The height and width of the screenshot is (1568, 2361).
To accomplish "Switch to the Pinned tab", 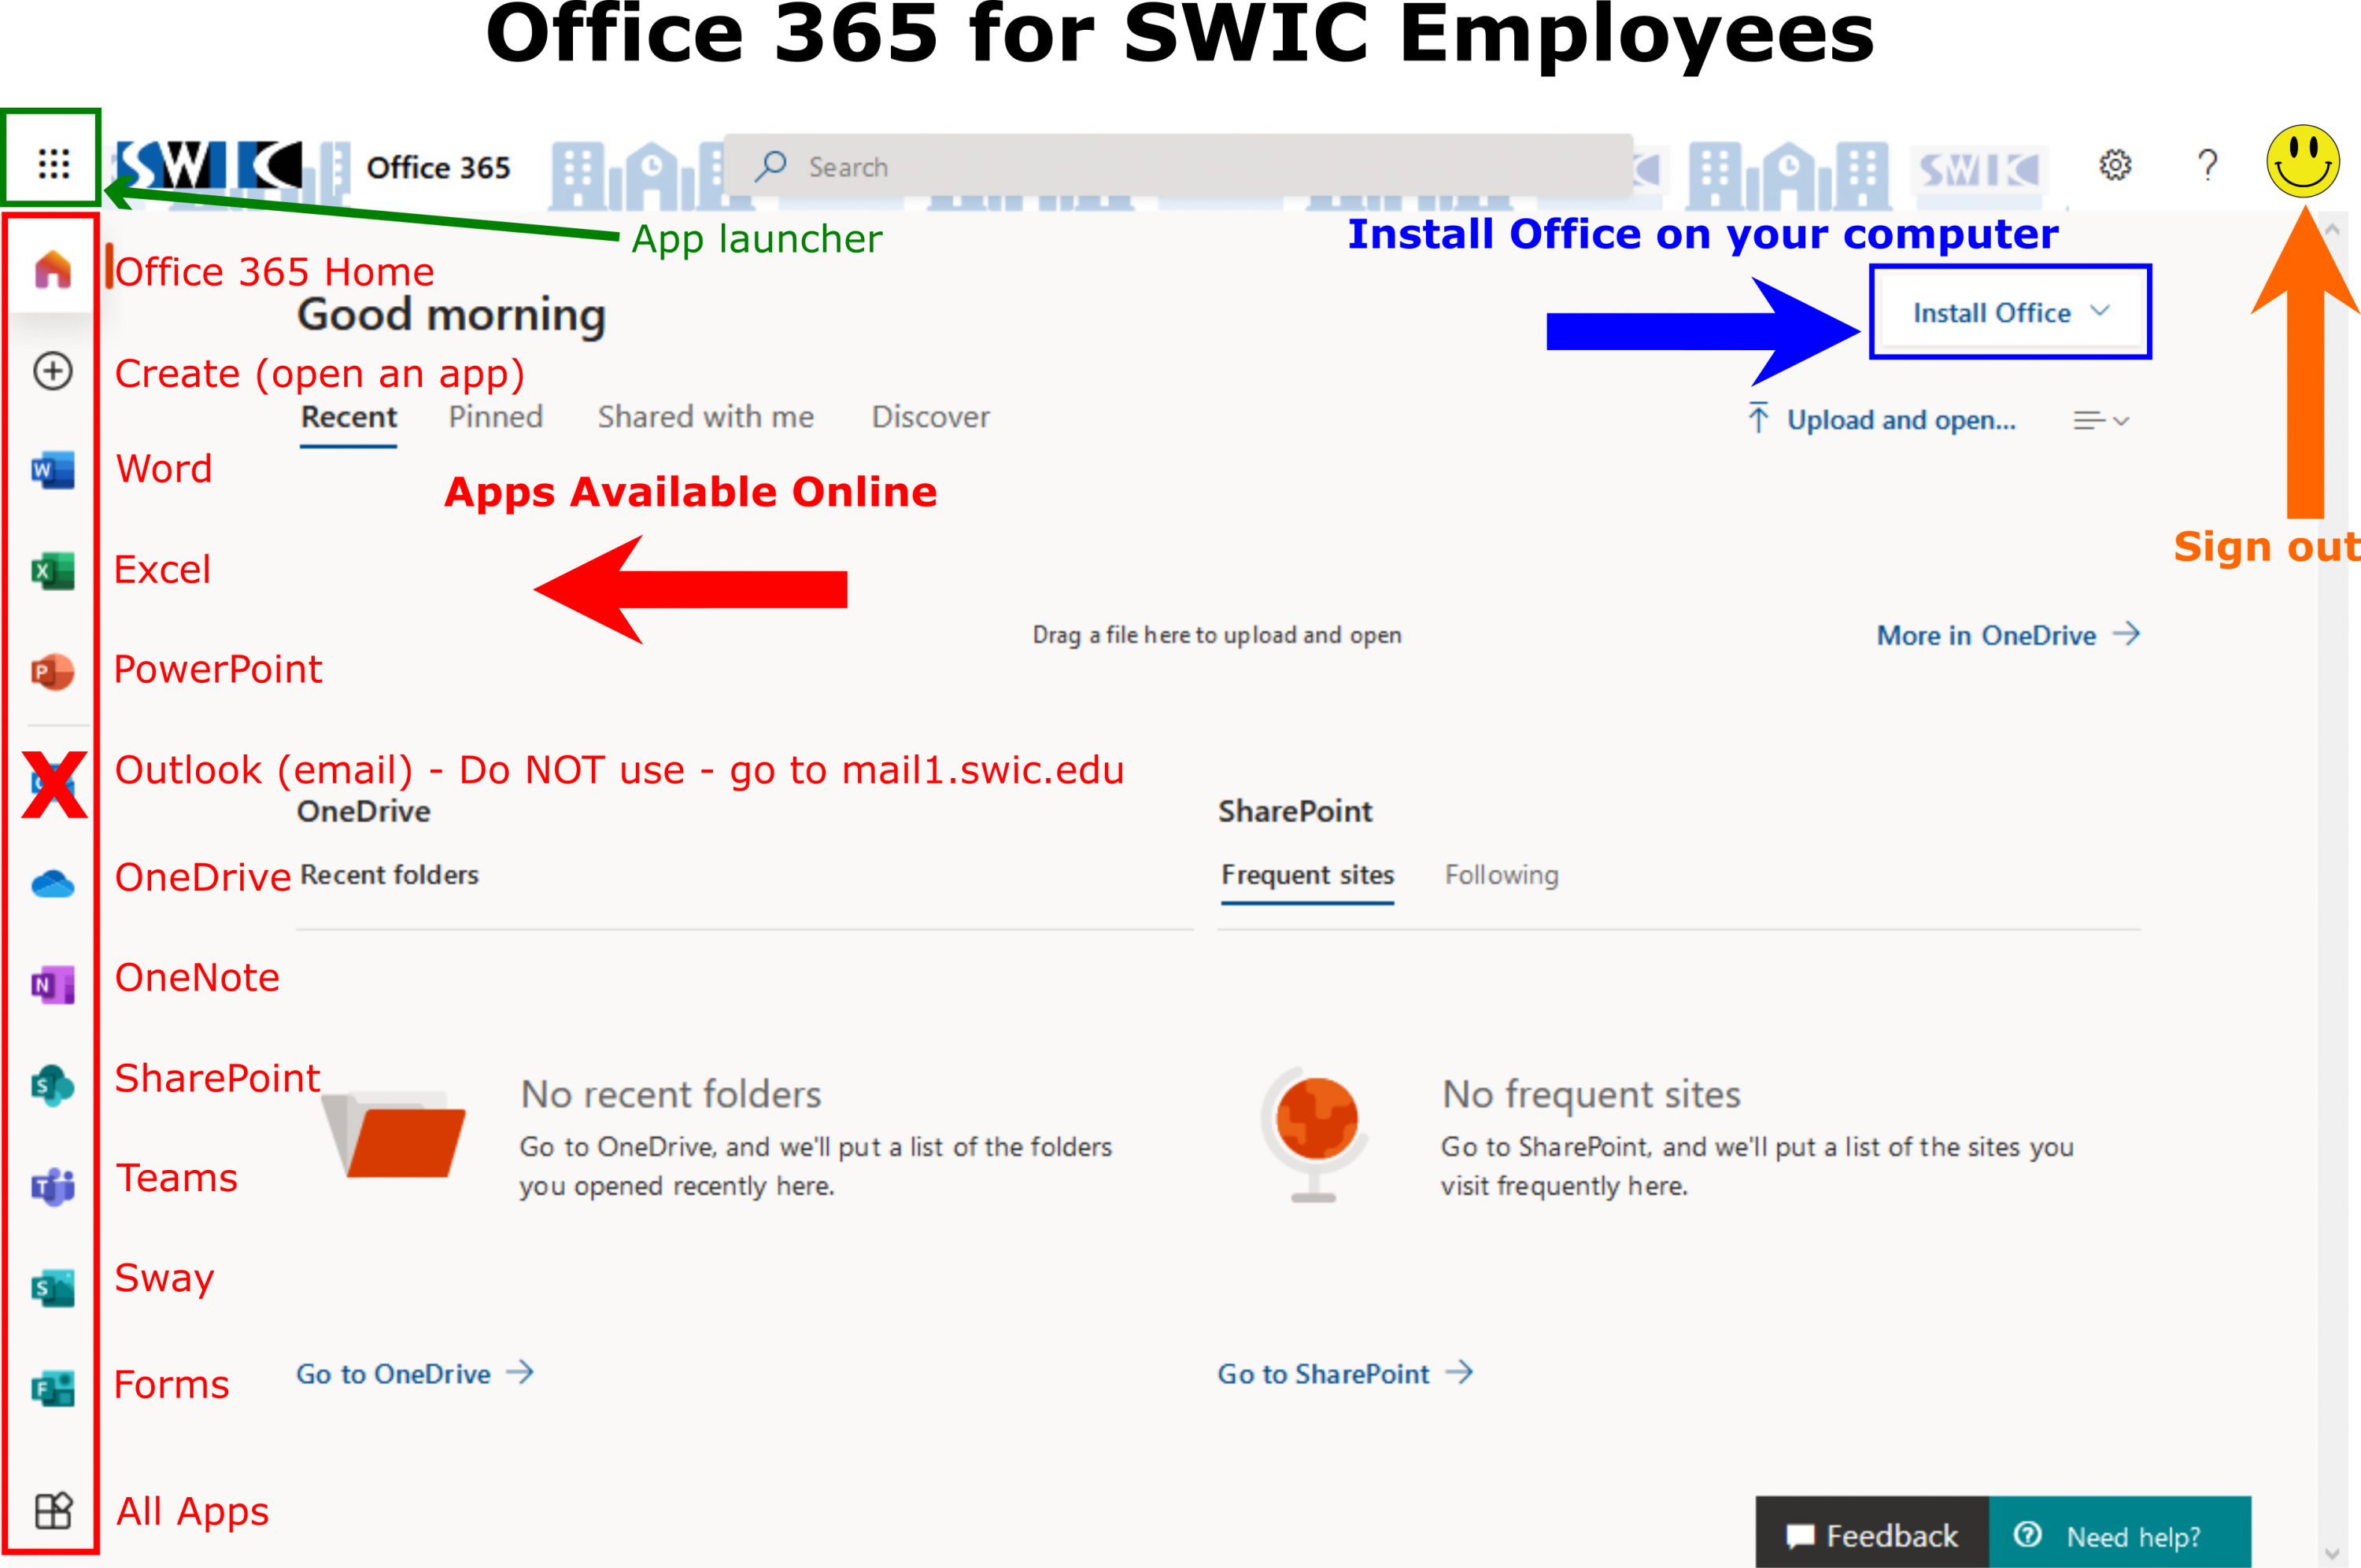I will [x=495, y=417].
